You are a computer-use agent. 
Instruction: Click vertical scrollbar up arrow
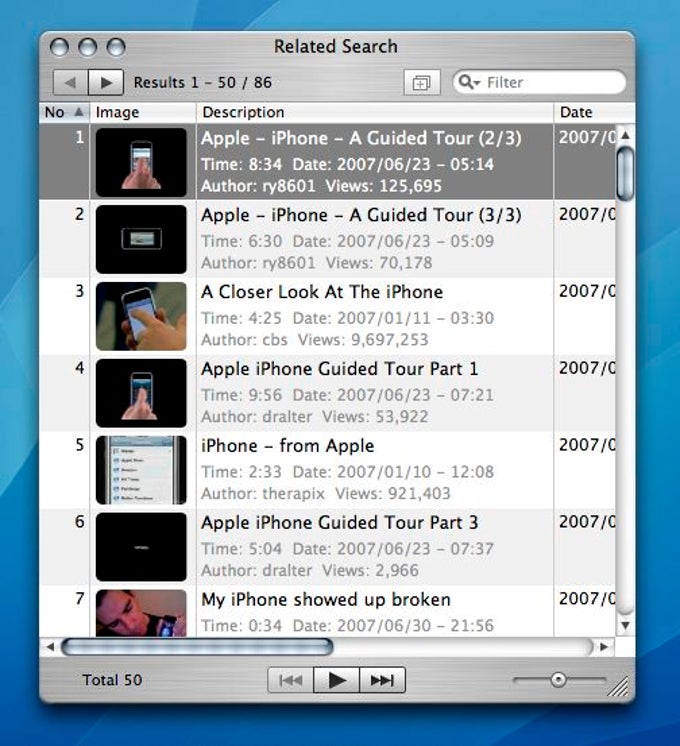[626, 135]
